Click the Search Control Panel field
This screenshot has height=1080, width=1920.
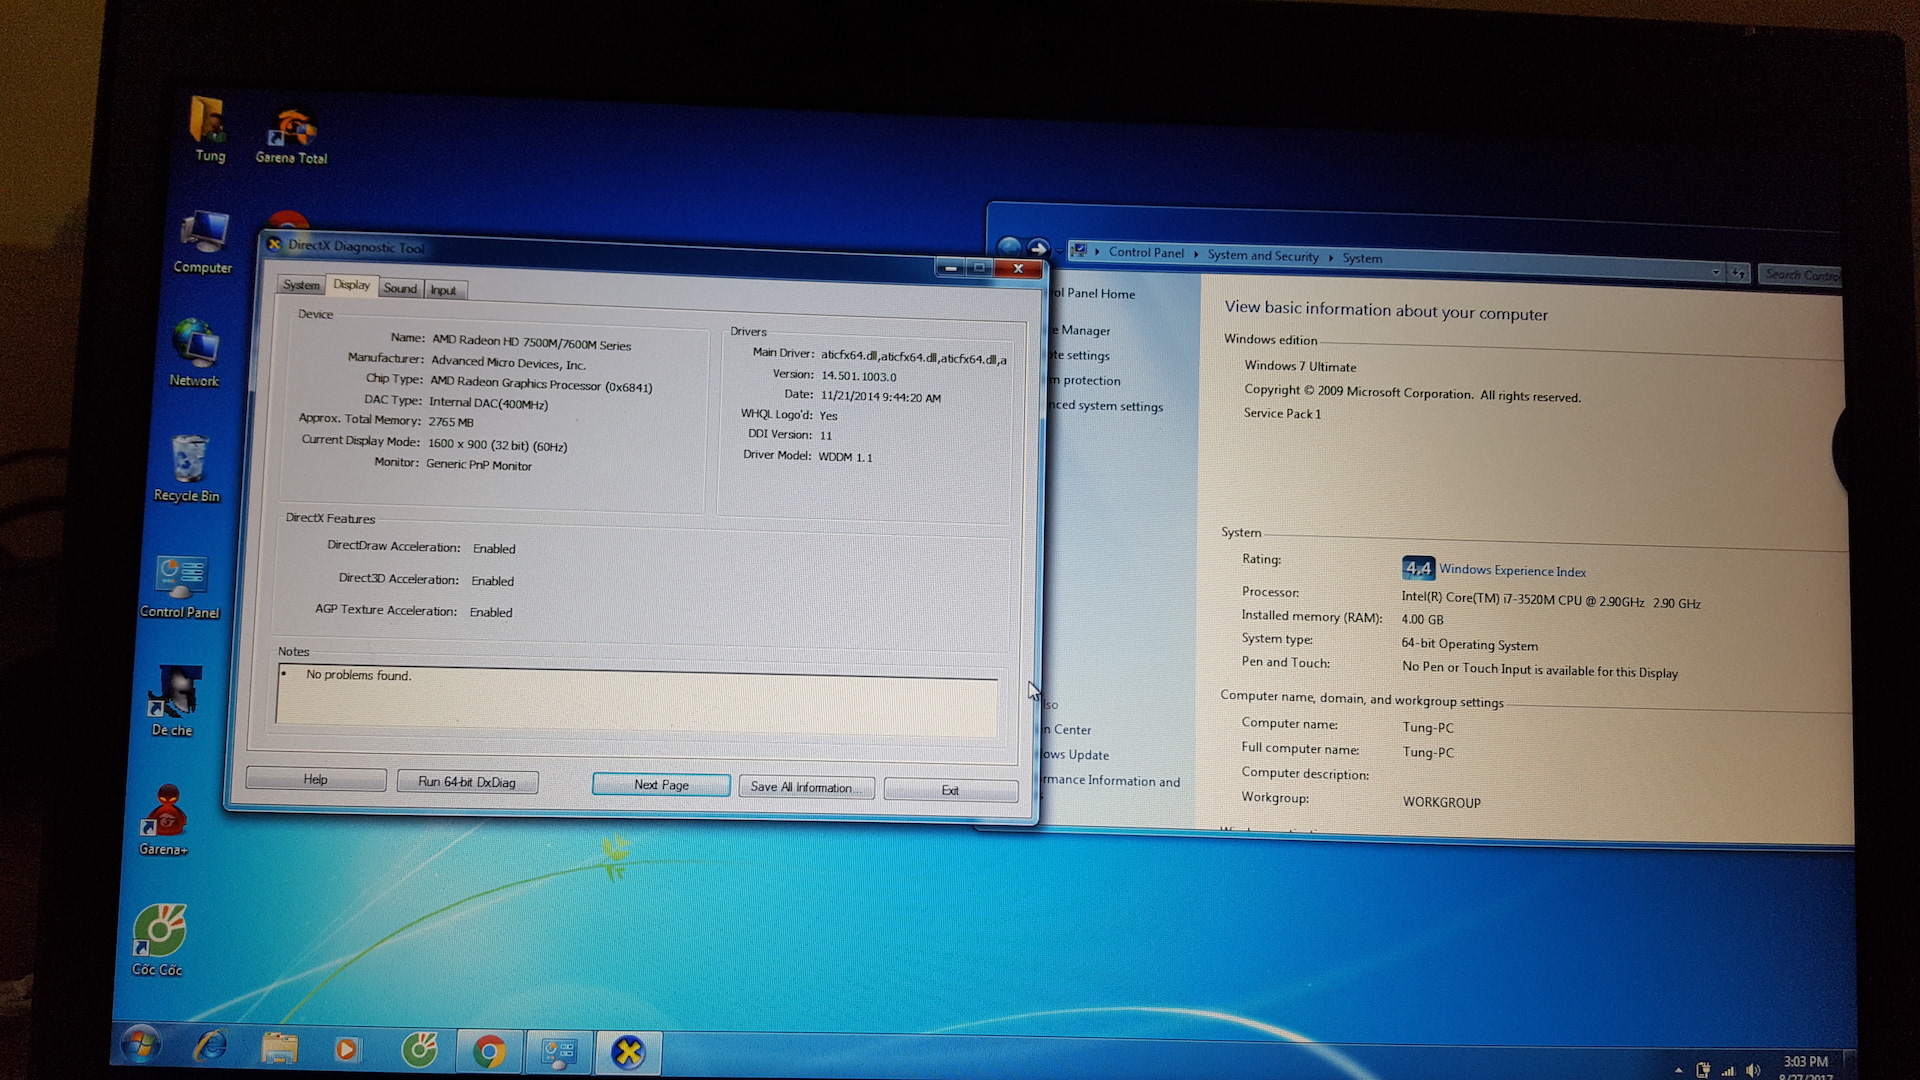(x=1800, y=274)
